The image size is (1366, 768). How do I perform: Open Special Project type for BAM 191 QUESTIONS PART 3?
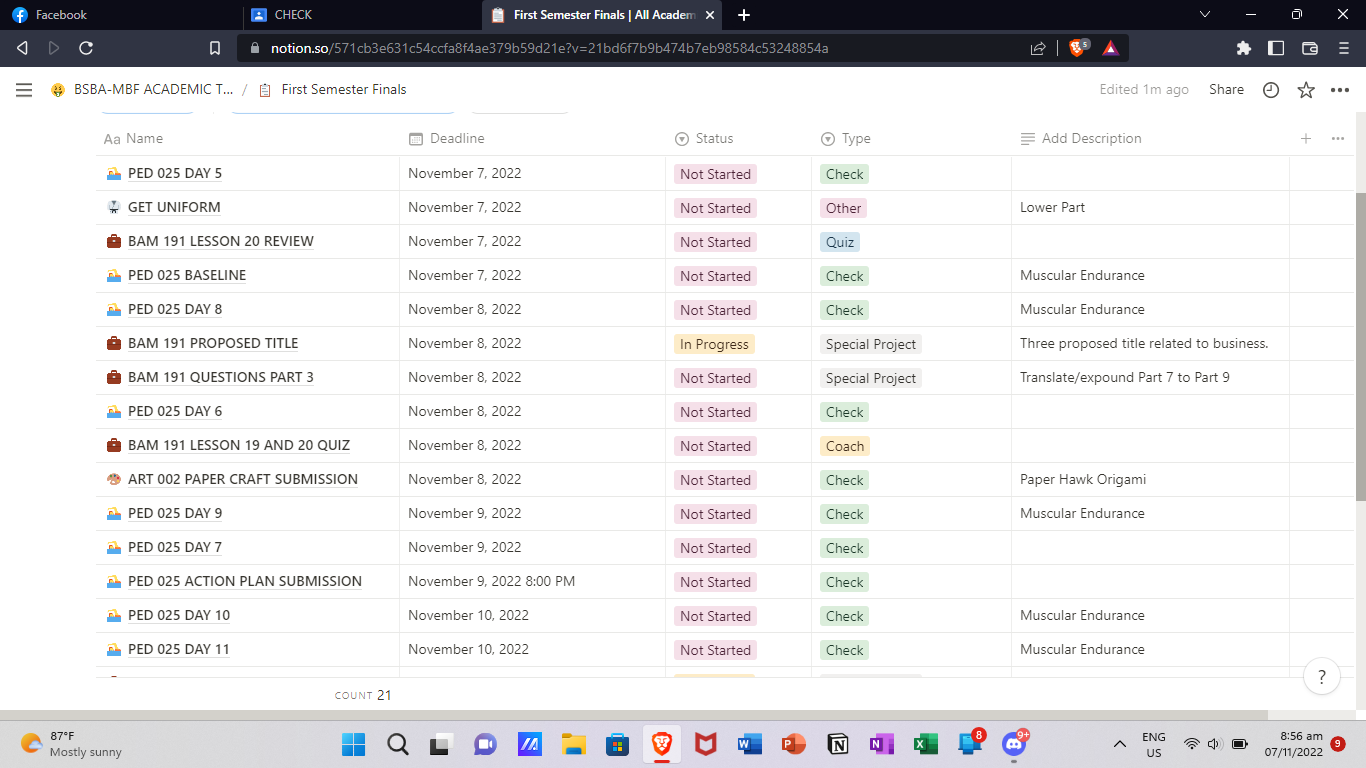tap(870, 378)
